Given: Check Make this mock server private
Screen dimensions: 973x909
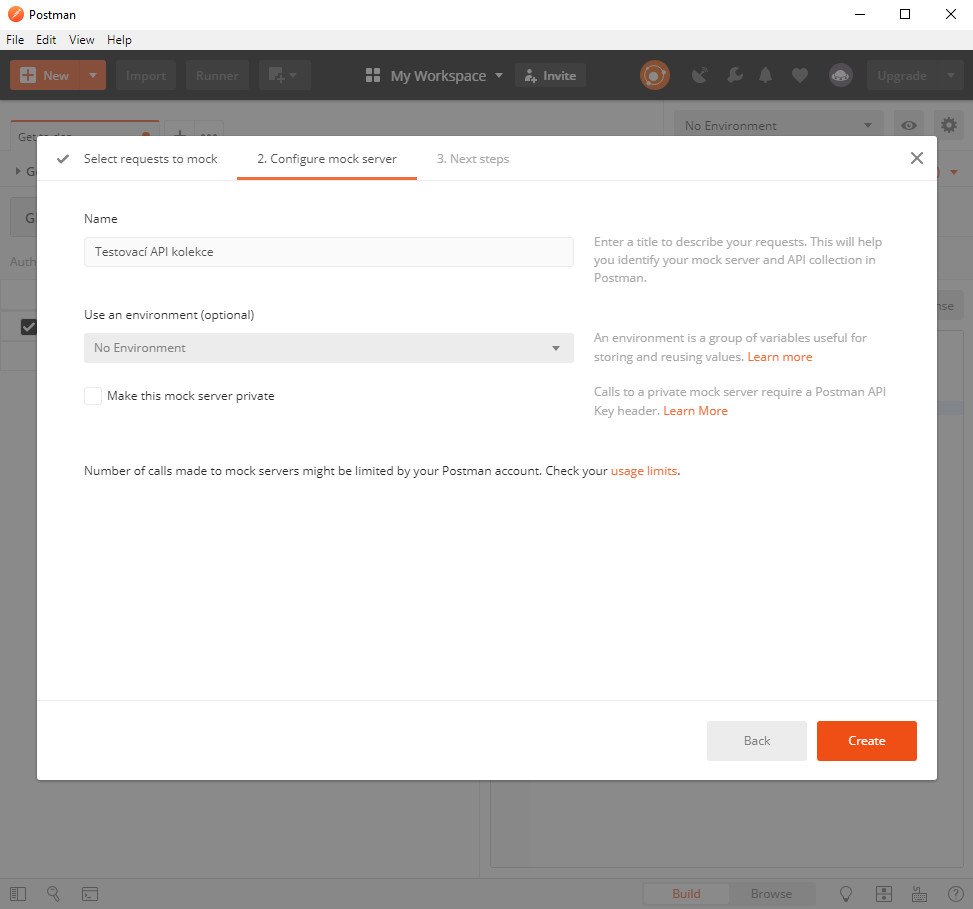Looking at the screenshot, I should click(93, 396).
